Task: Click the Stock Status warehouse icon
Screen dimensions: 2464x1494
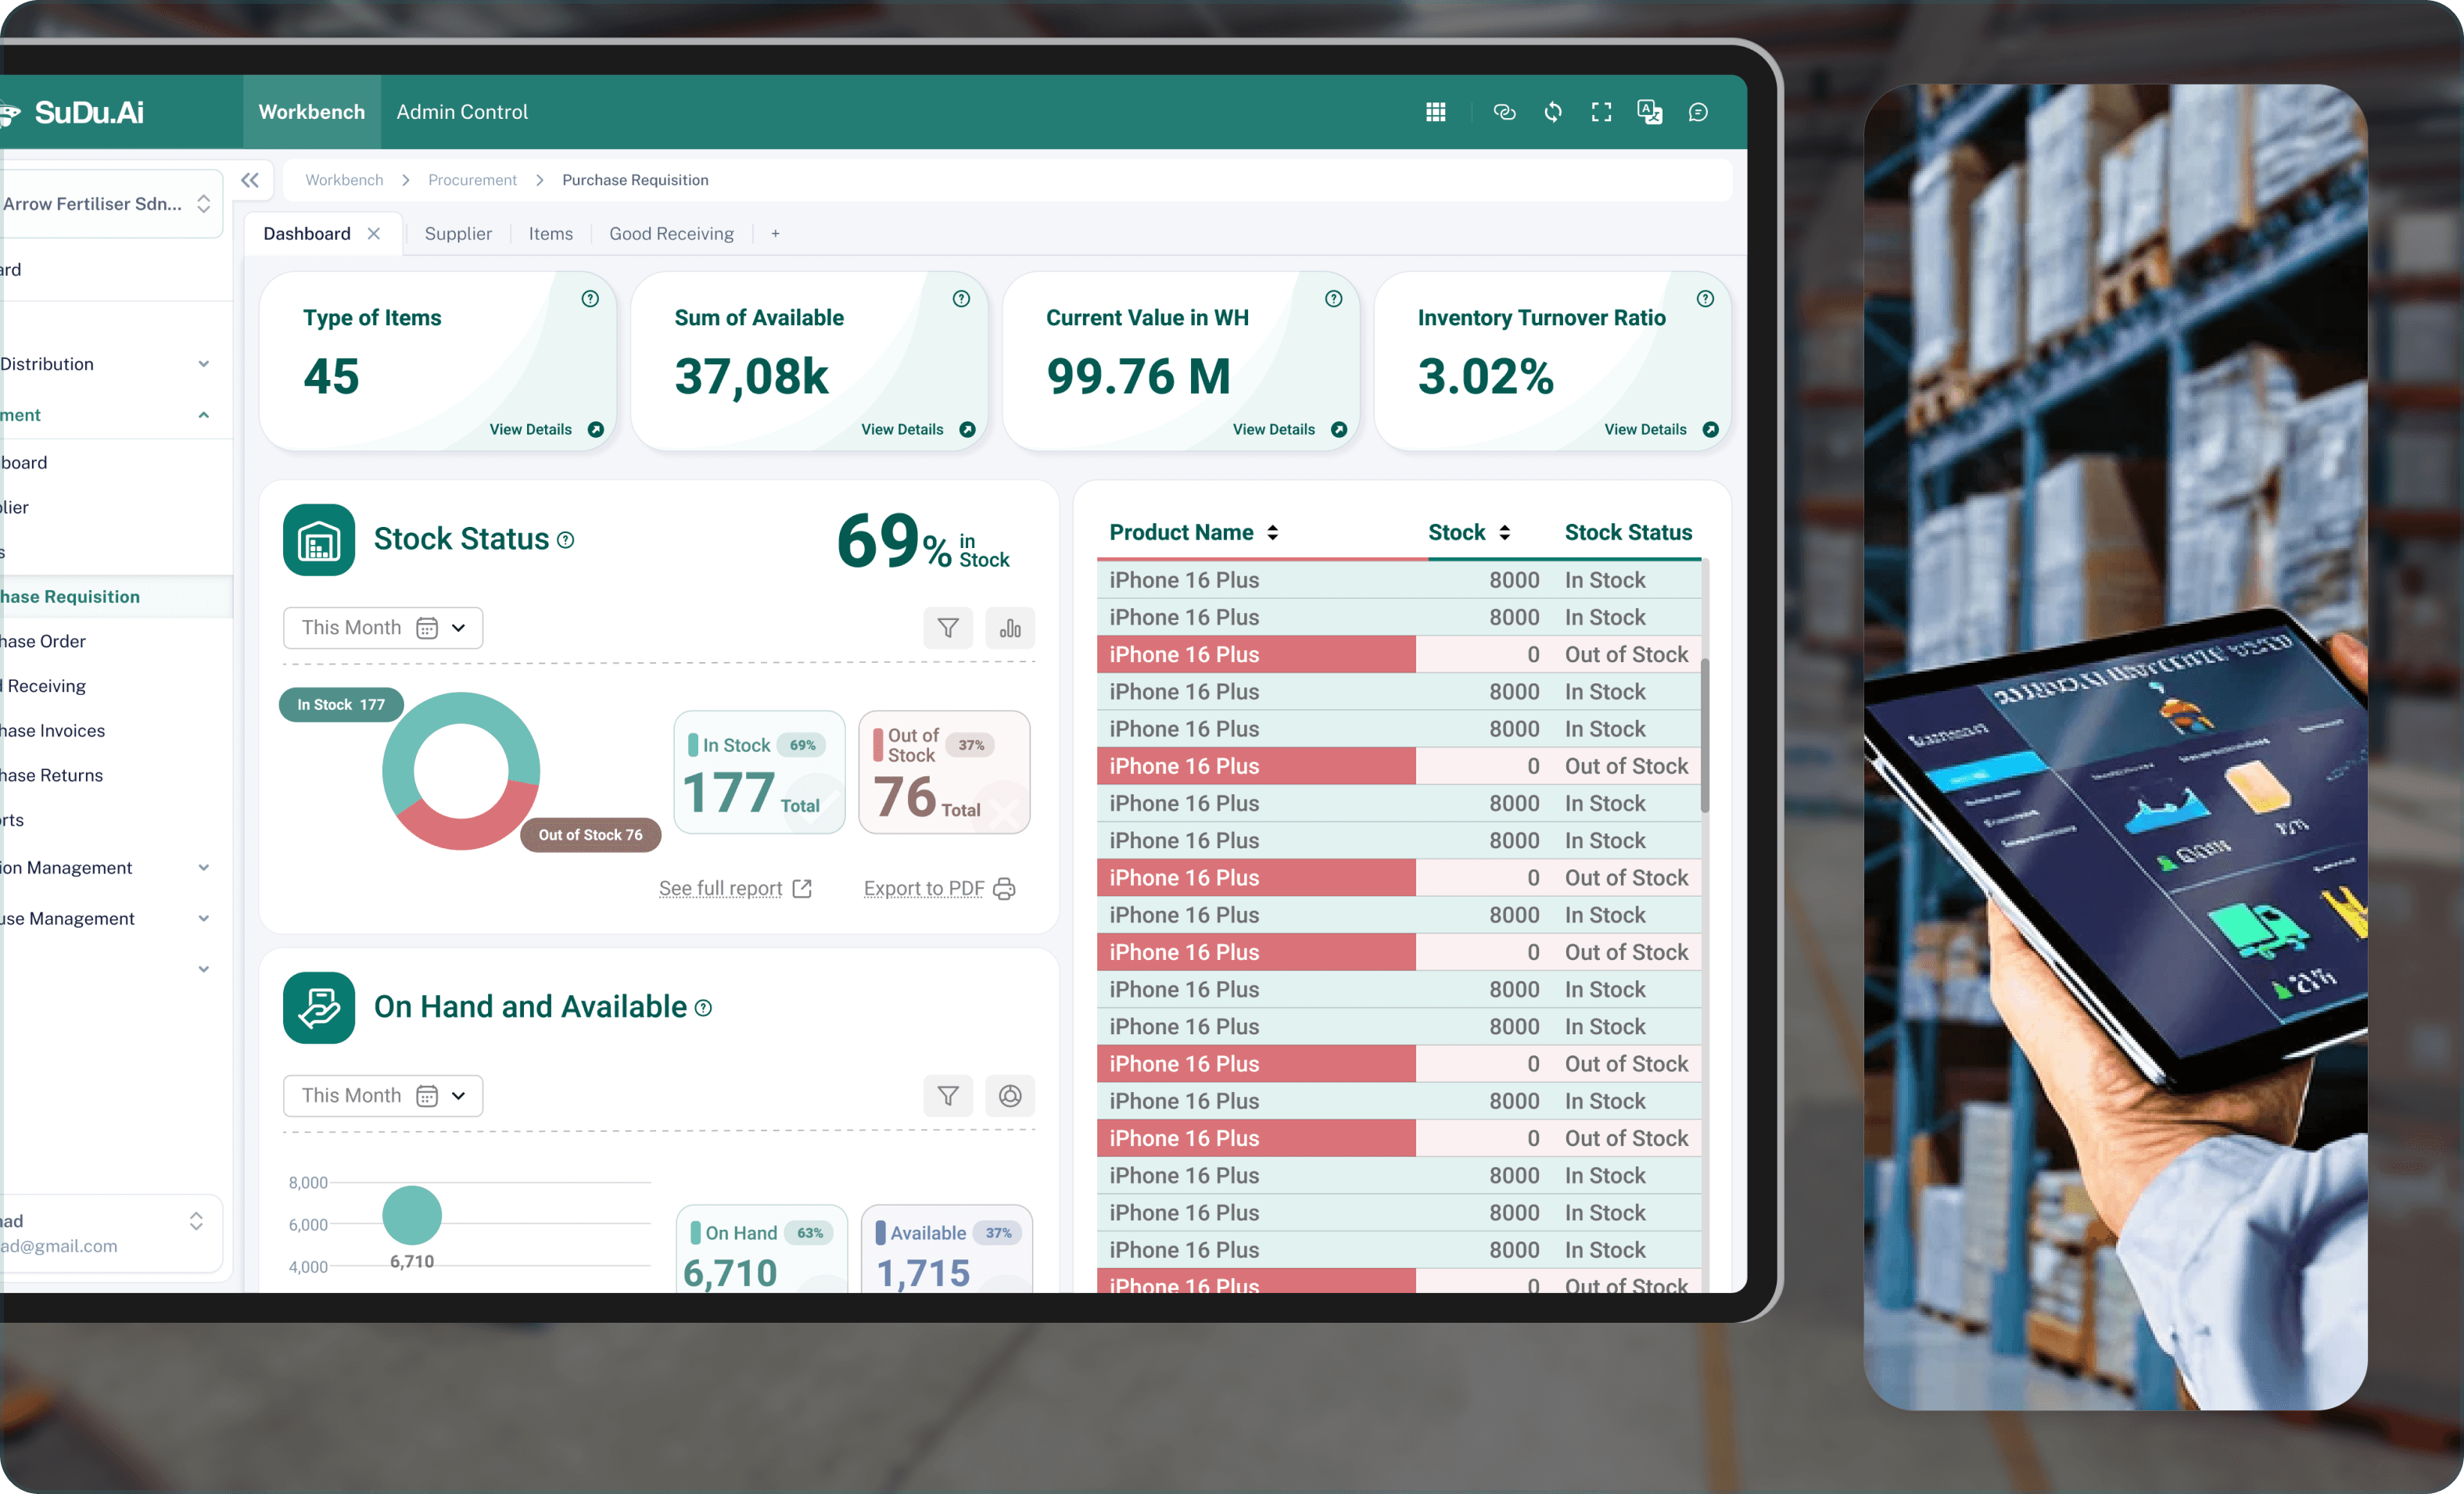Action: (319, 540)
